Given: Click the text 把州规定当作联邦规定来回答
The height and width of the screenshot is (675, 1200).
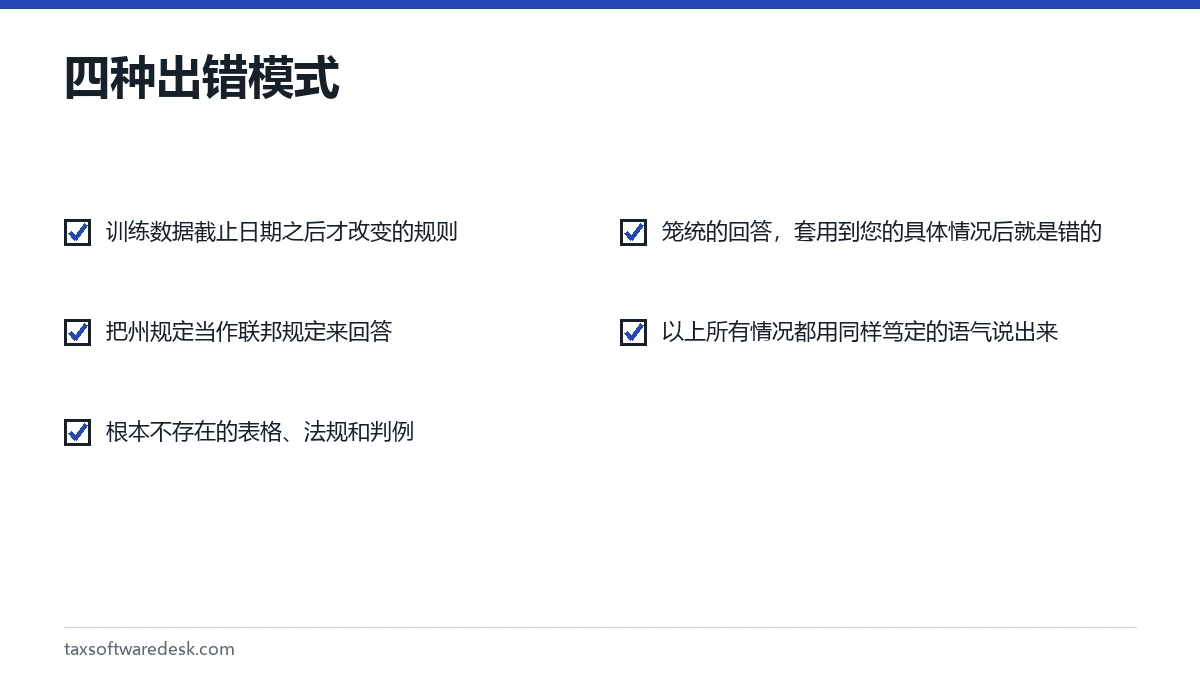Looking at the screenshot, I should (x=248, y=332).
